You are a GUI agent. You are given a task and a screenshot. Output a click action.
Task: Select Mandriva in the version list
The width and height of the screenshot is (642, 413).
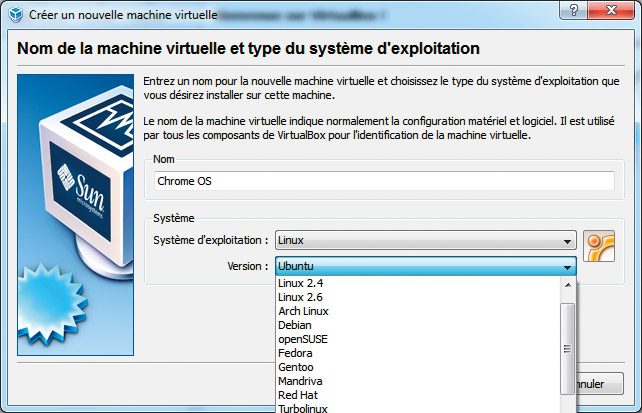[x=418, y=381]
